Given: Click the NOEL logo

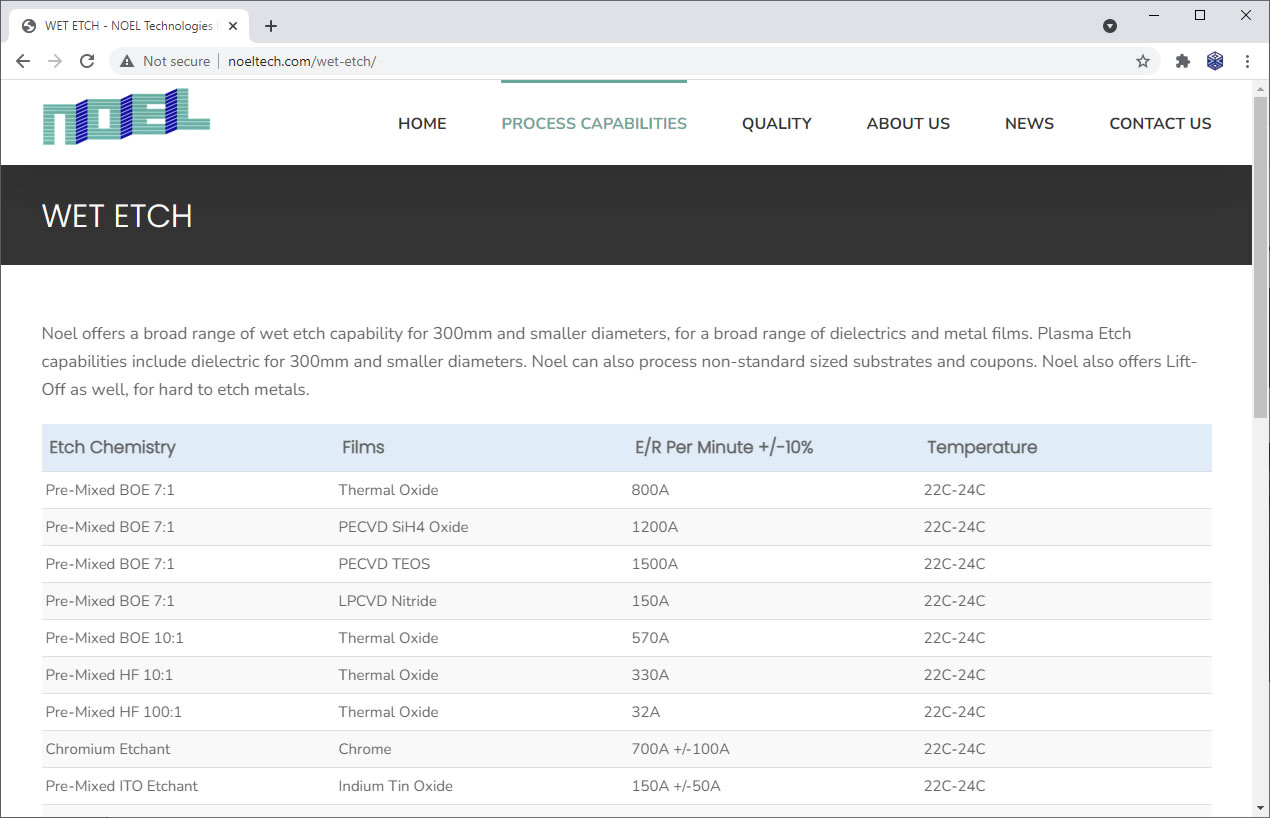Looking at the screenshot, I should click(x=126, y=117).
